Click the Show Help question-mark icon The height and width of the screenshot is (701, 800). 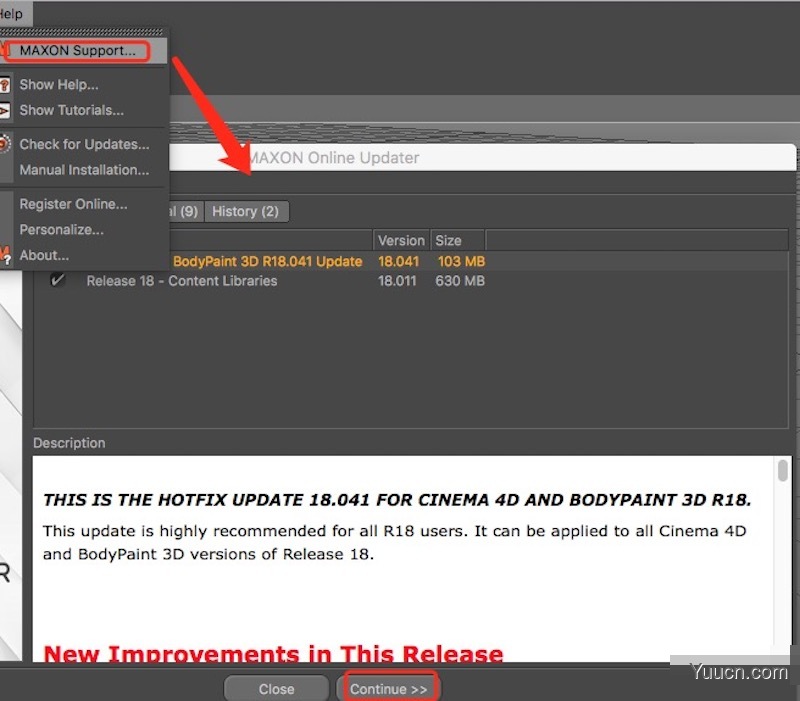tap(5, 85)
